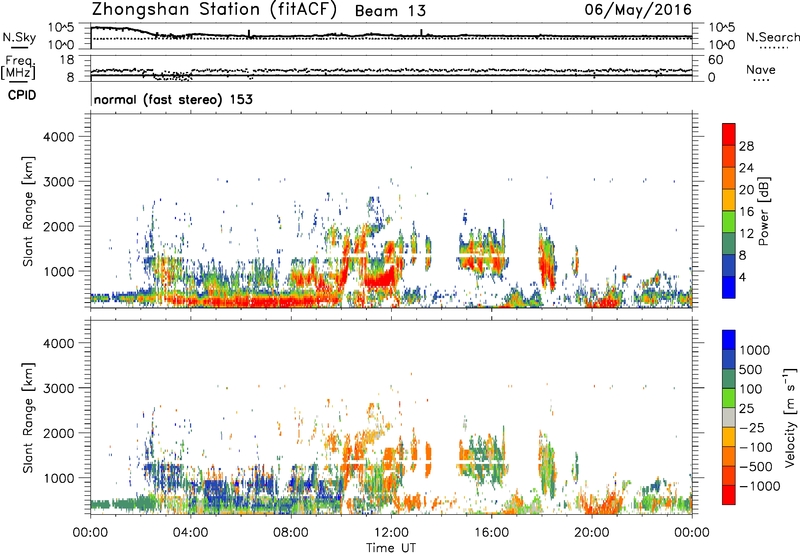Click the '60' Nave axis tick
This screenshot has height=554, width=800.
pyautogui.click(x=715, y=60)
